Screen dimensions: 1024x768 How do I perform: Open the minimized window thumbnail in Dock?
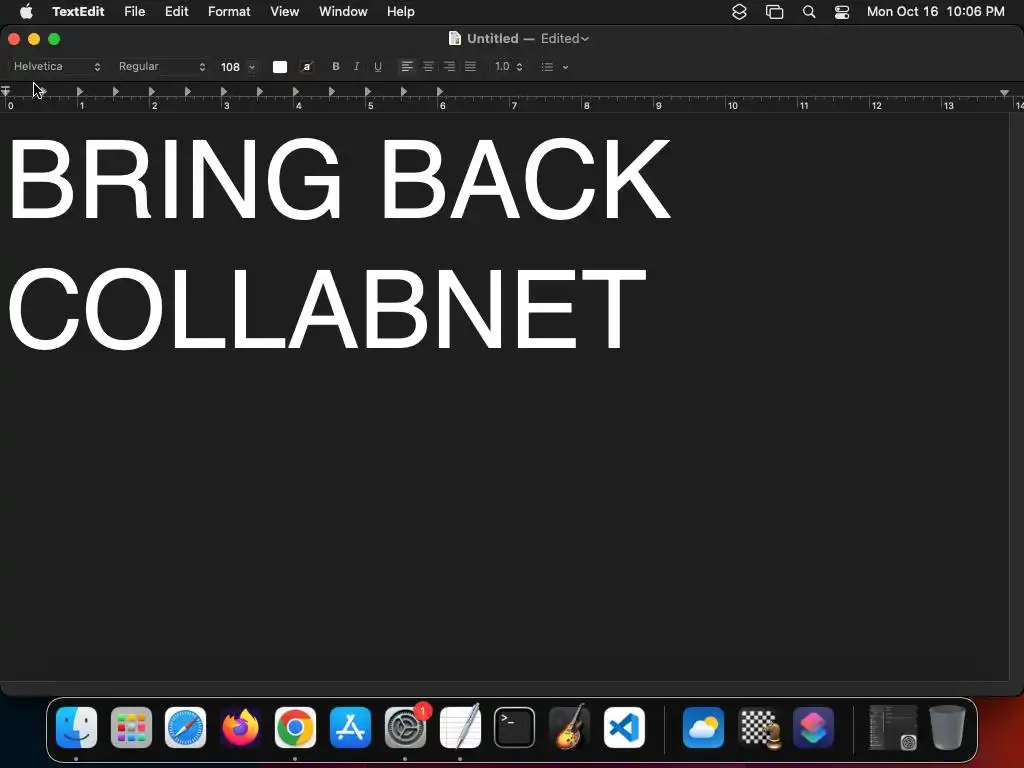coord(893,728)
